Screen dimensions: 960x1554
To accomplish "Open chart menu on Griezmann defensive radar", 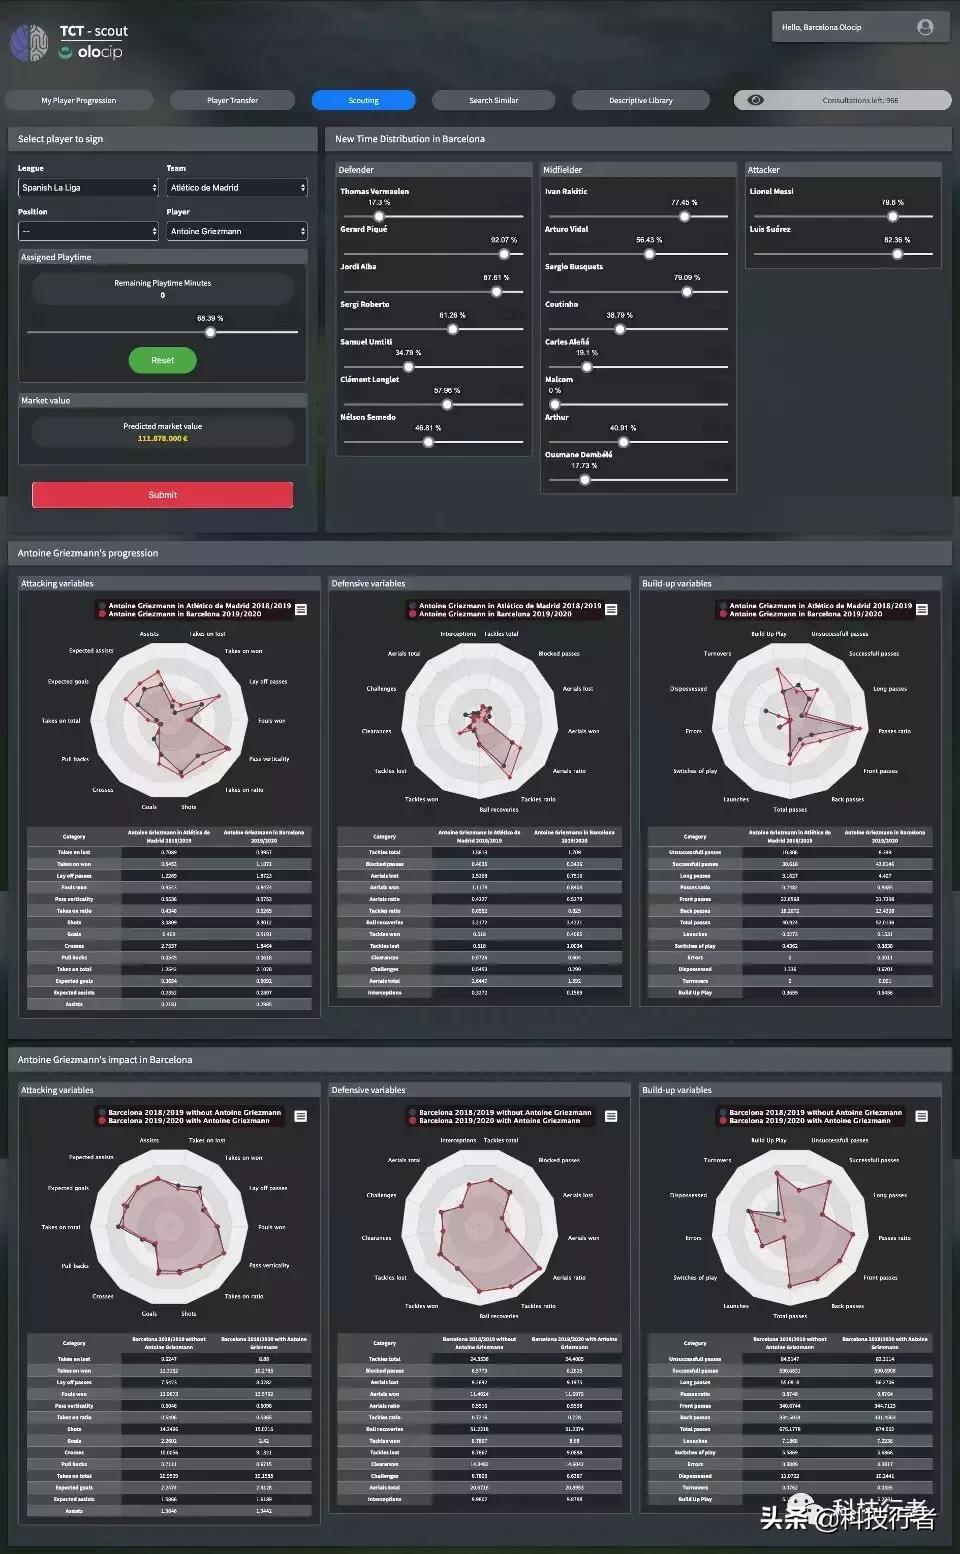I will coord(611,609).
